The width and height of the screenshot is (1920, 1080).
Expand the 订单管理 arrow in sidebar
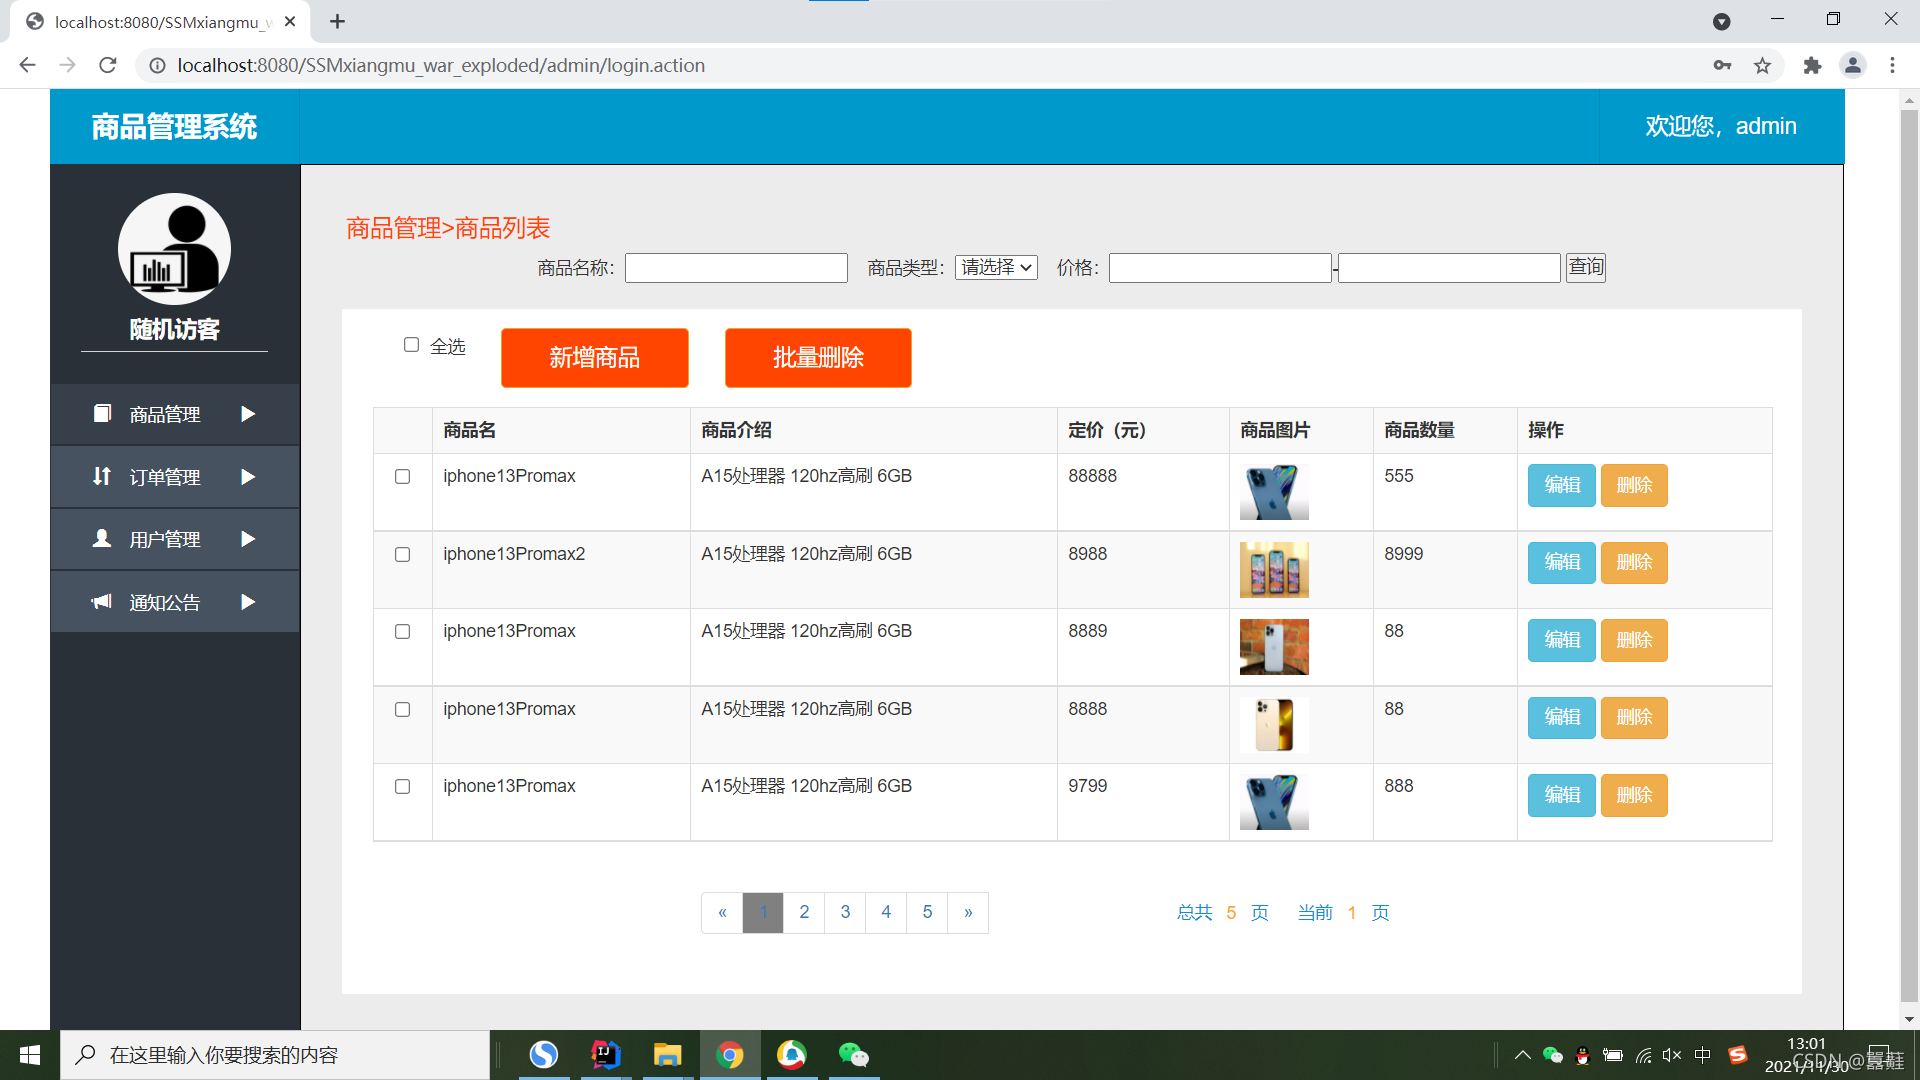(x=248, y=476)
